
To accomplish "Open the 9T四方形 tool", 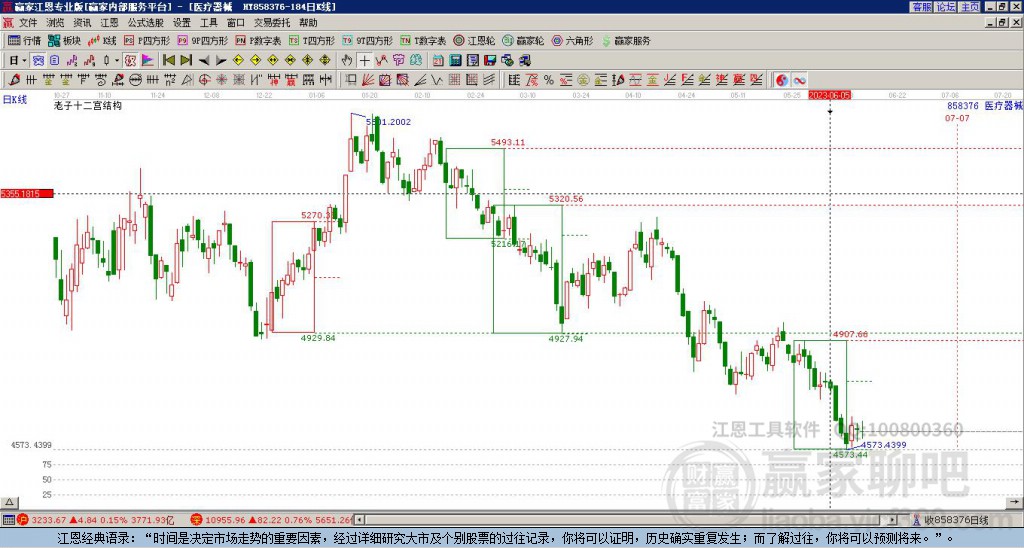I will [368, 40].
